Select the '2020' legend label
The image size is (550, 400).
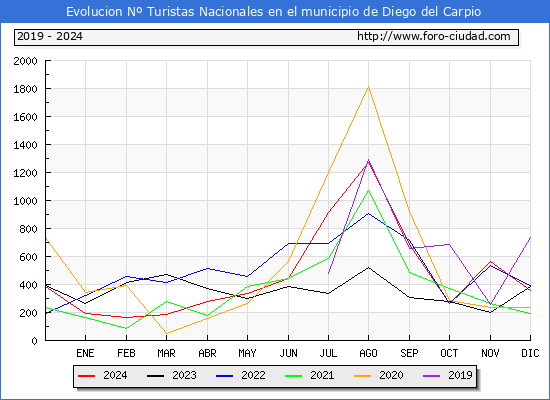click(x=391, y=375)
